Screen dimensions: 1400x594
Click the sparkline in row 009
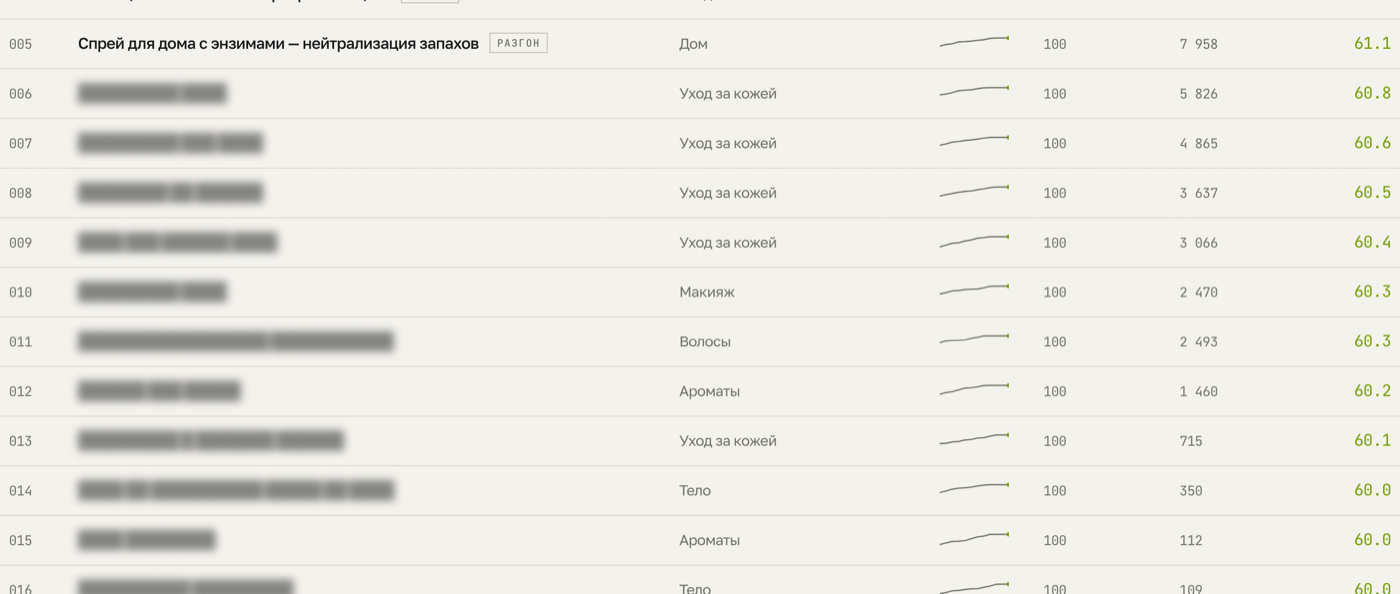tap(974, 240)
